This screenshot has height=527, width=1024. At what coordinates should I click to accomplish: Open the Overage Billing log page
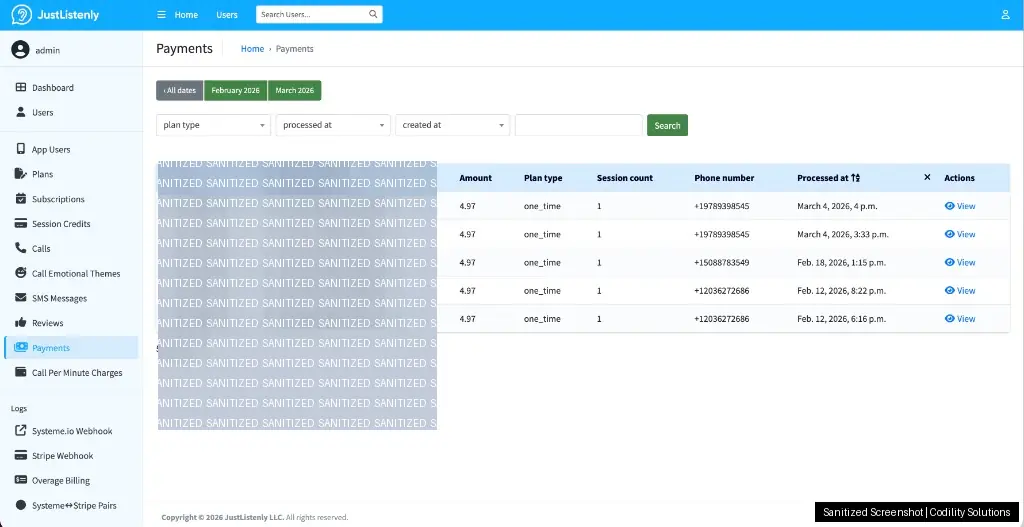point(71,480)
